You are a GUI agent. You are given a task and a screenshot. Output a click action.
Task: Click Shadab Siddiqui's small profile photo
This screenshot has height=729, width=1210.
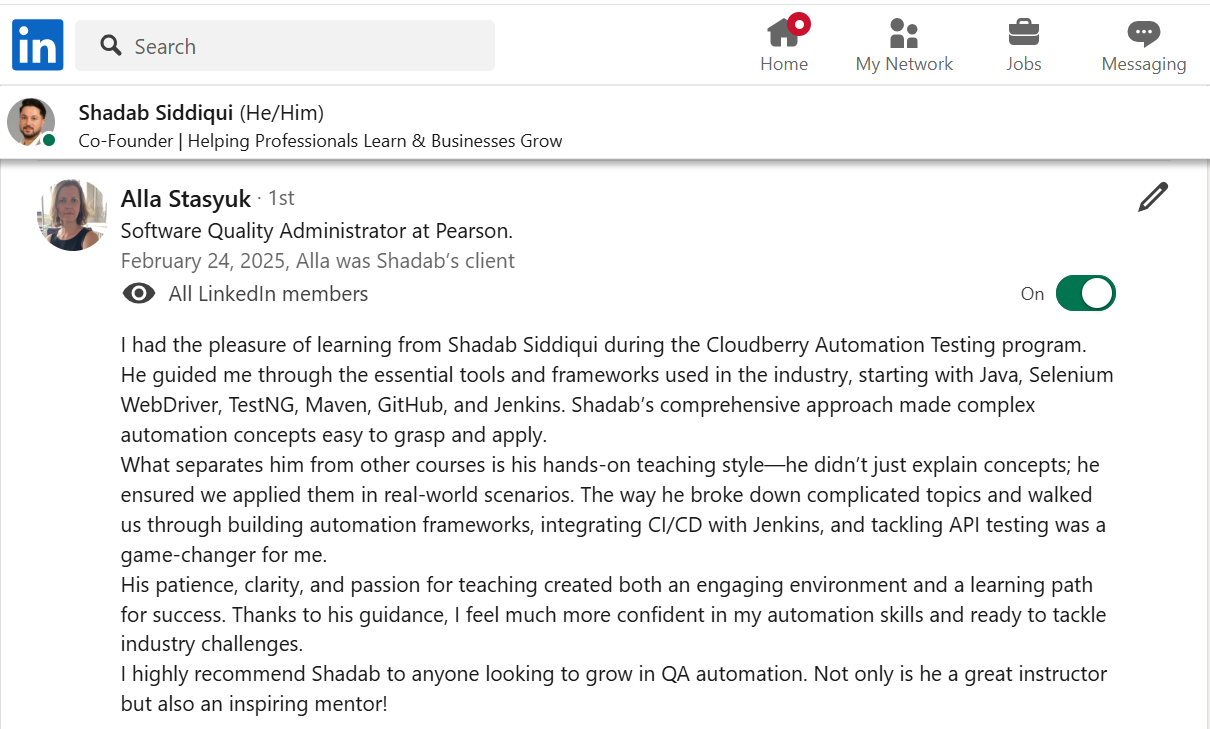[30, 122]
